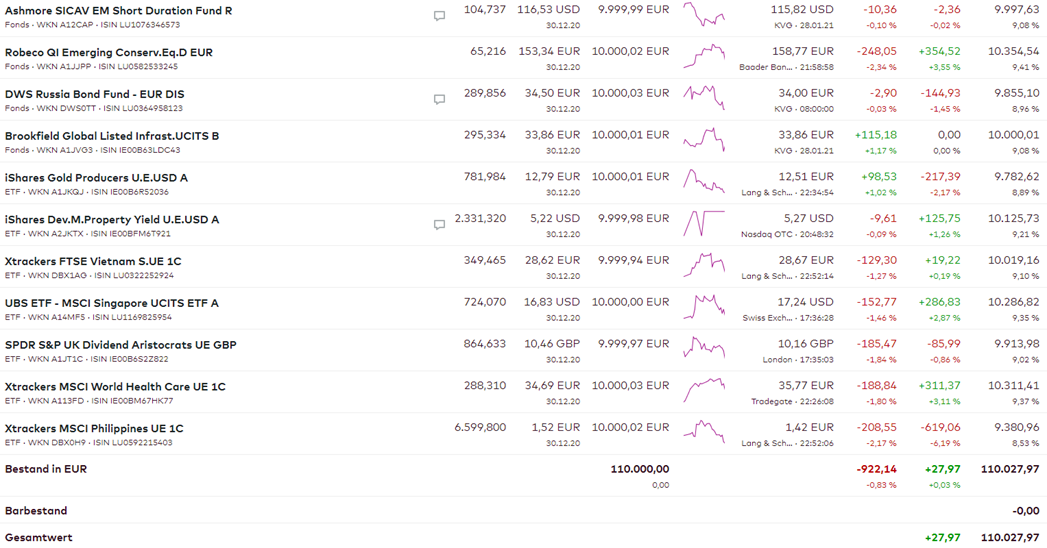
Task: Open the UBS ETF - MSCI Singapore UCITS ETF A name
Action: 111,303
